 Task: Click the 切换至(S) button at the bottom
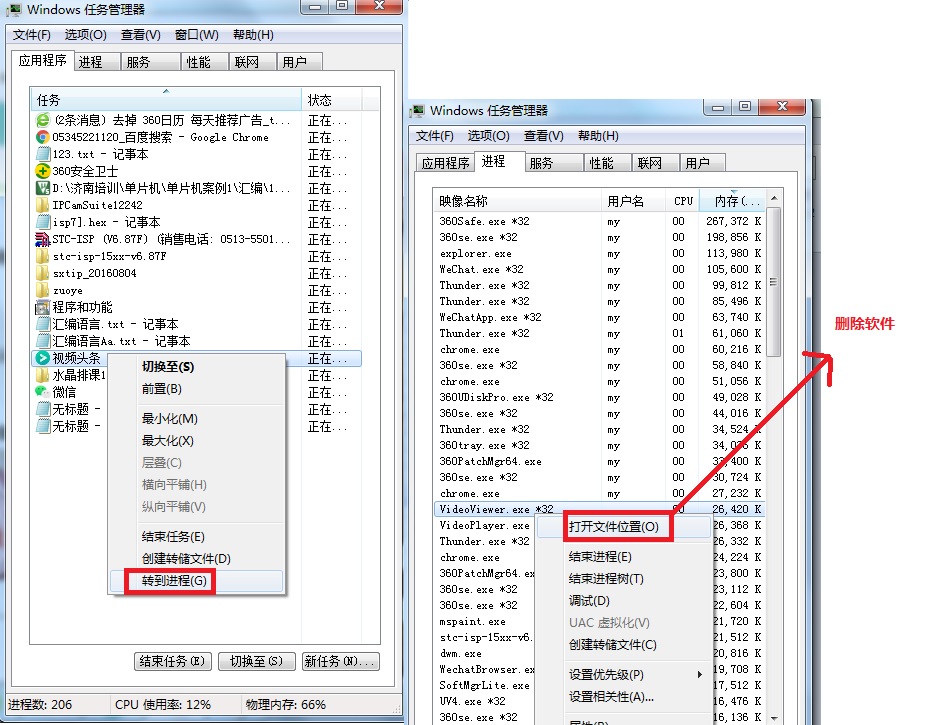pos(256,662)
